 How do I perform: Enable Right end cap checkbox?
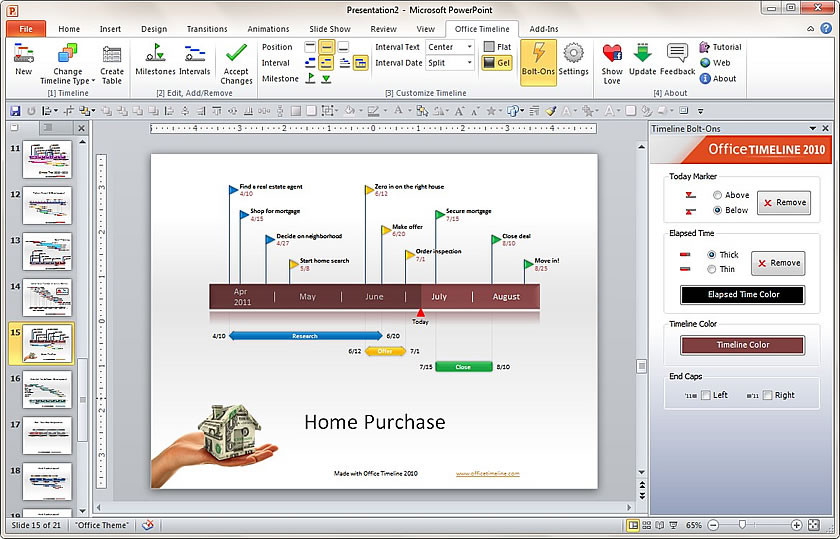[x=767, y=395]
